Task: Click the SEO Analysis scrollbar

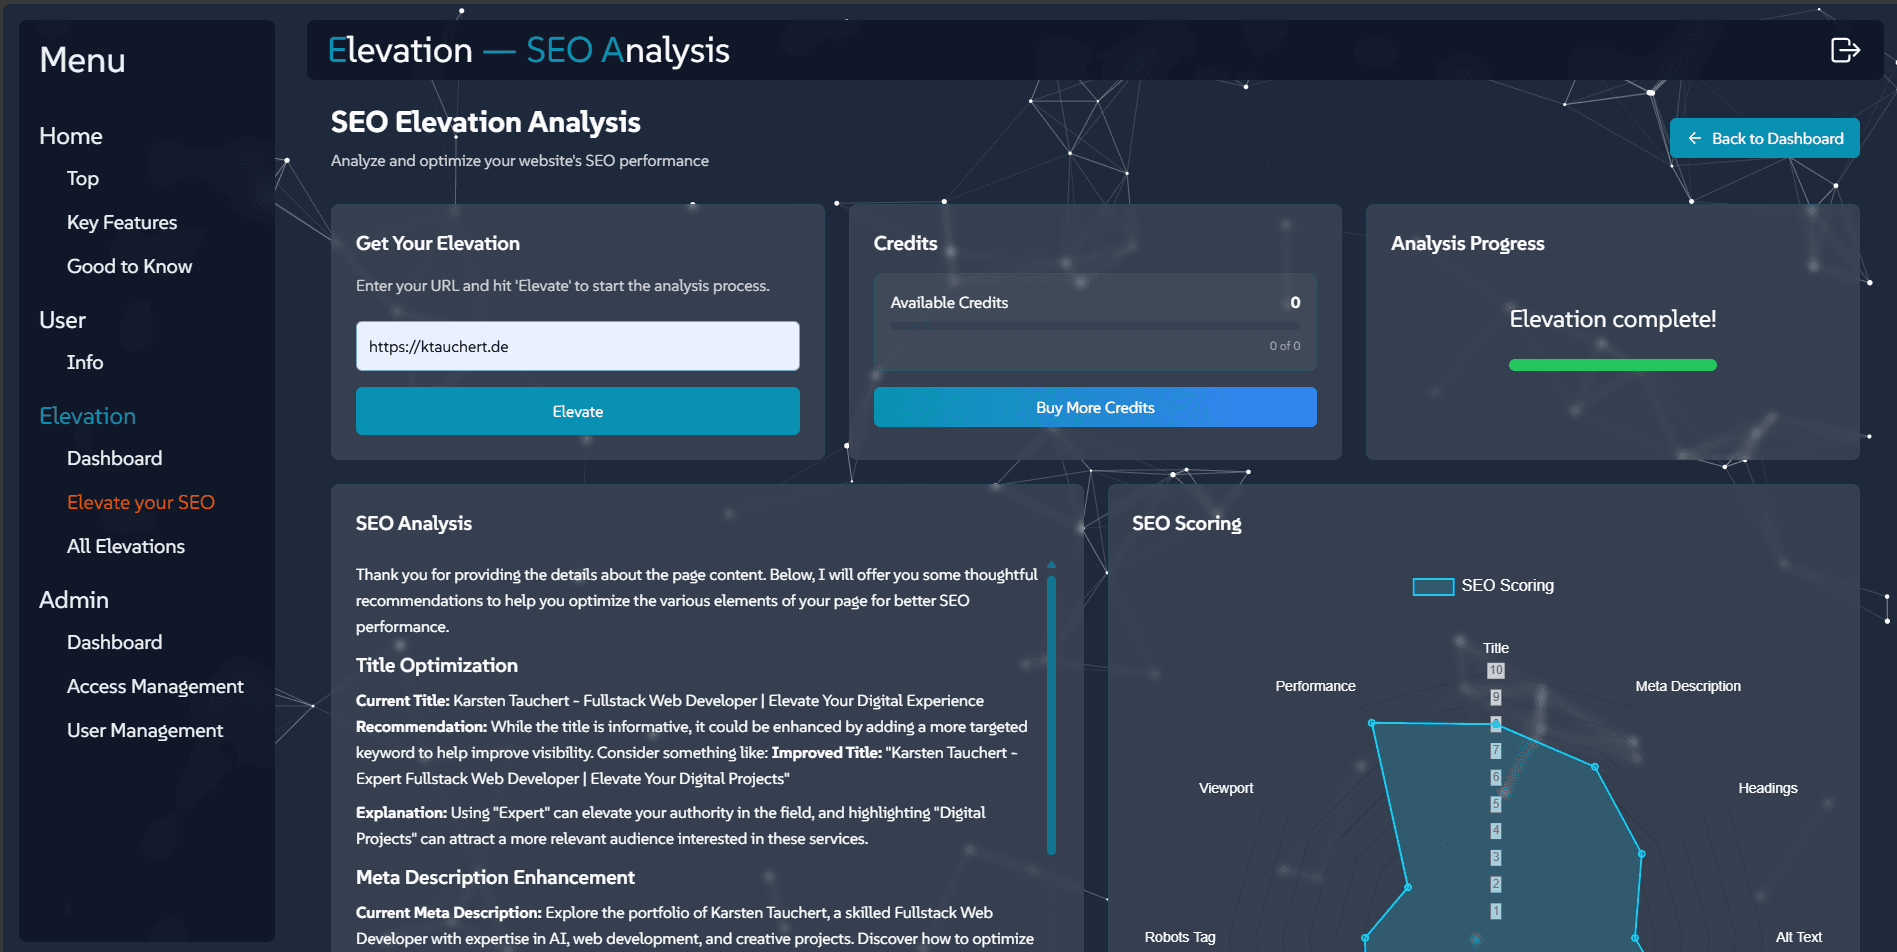Action: pos(1051,712)
